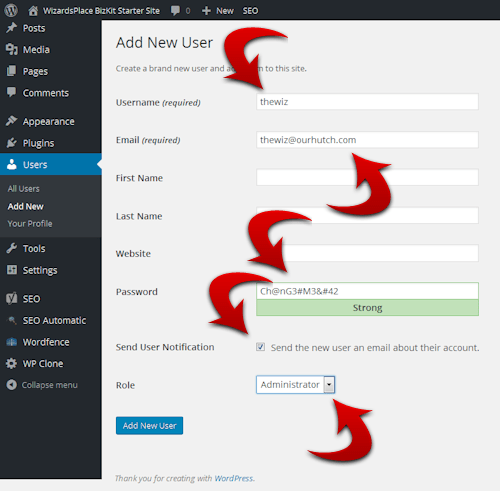Open the Role select box
Screen dimensions: 500x491
(x=295, y=385)
